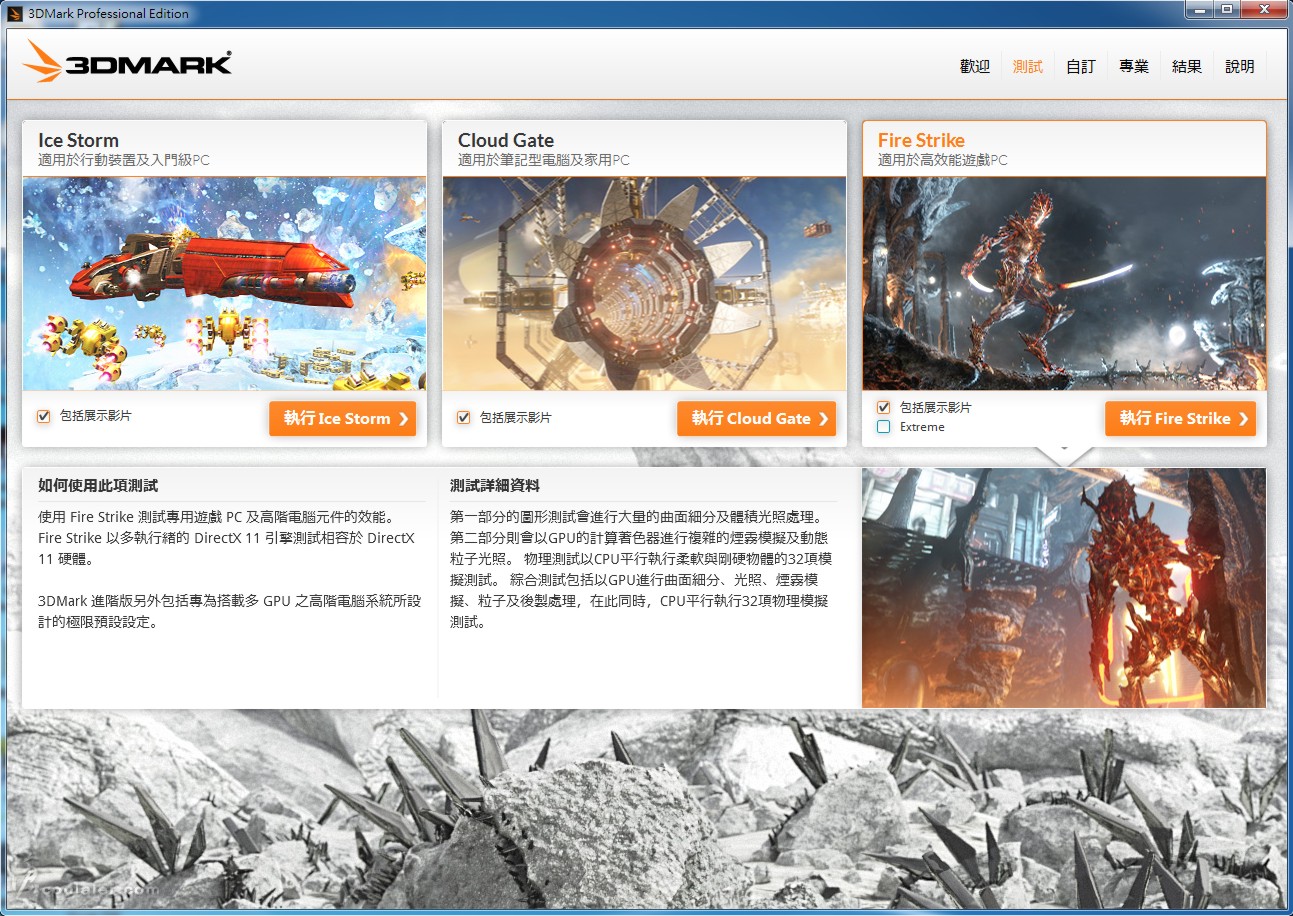Click the Fire Strike detail screenshot

pos(1064,588)
